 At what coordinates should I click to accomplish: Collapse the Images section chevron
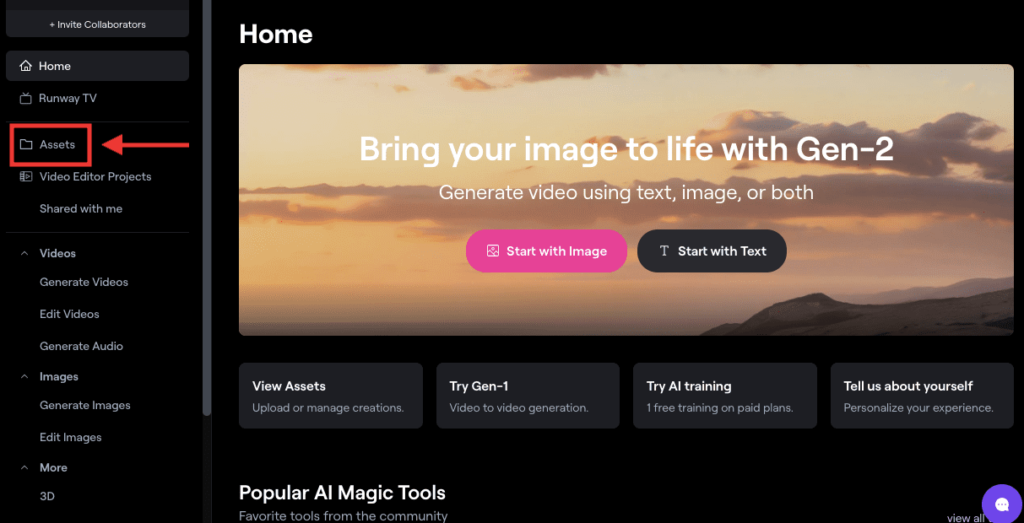(x=25, y=377)
